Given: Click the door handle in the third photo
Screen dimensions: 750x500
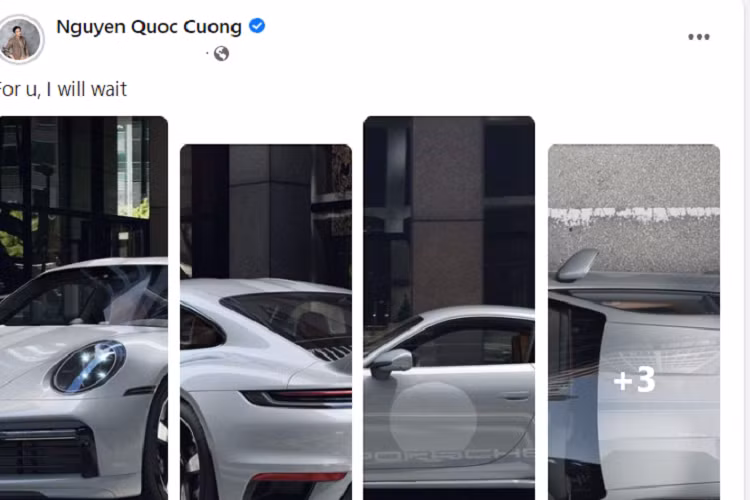Looking at the screenshot, I should click(x=515, y=396).
